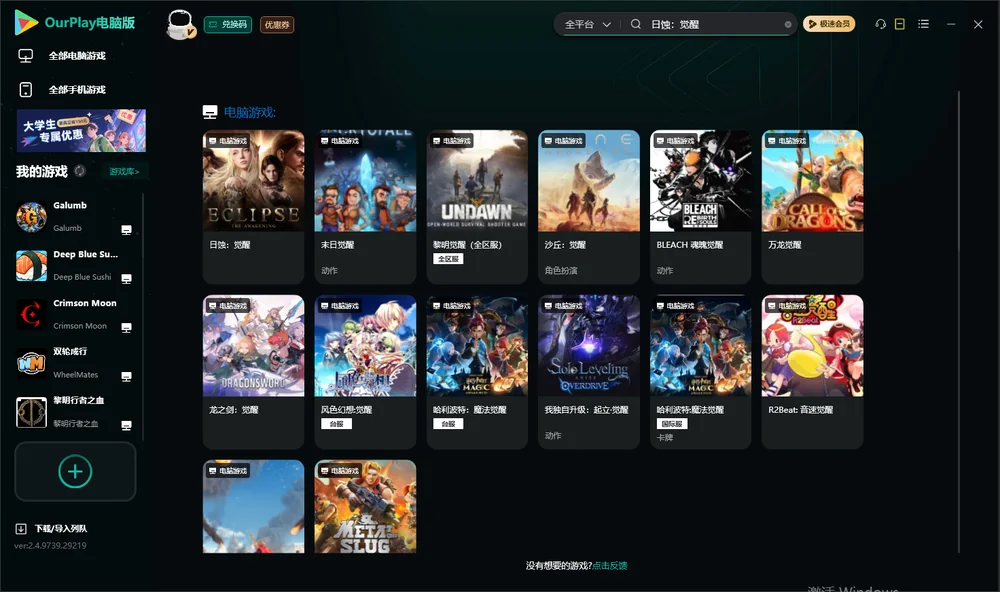Select the 黎明行者之血 game icon

point(31,412)
